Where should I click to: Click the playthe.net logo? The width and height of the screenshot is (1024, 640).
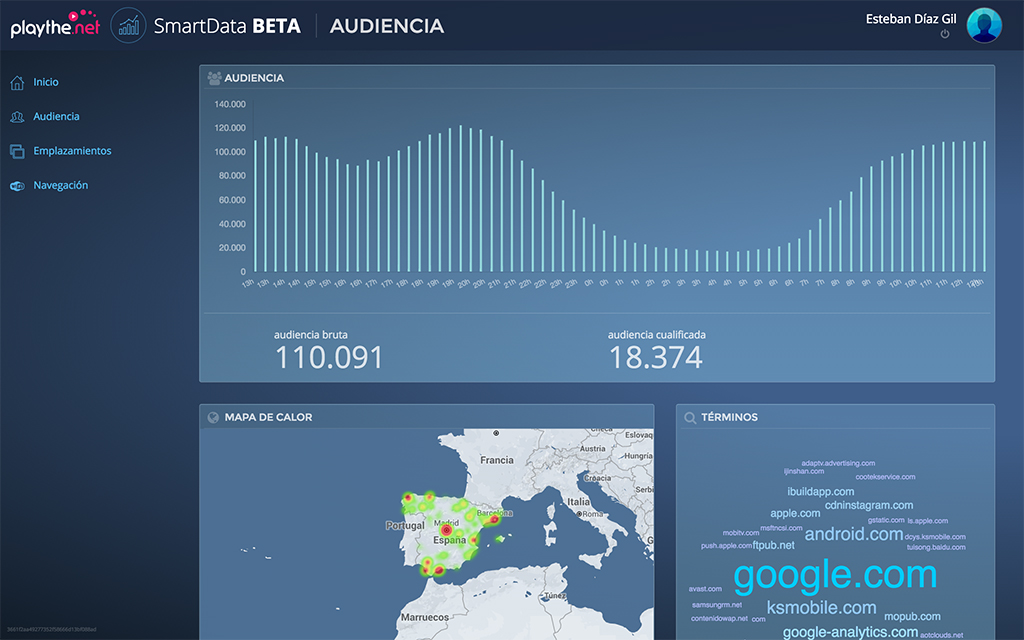pyautogui.click(x=55, y=26)
